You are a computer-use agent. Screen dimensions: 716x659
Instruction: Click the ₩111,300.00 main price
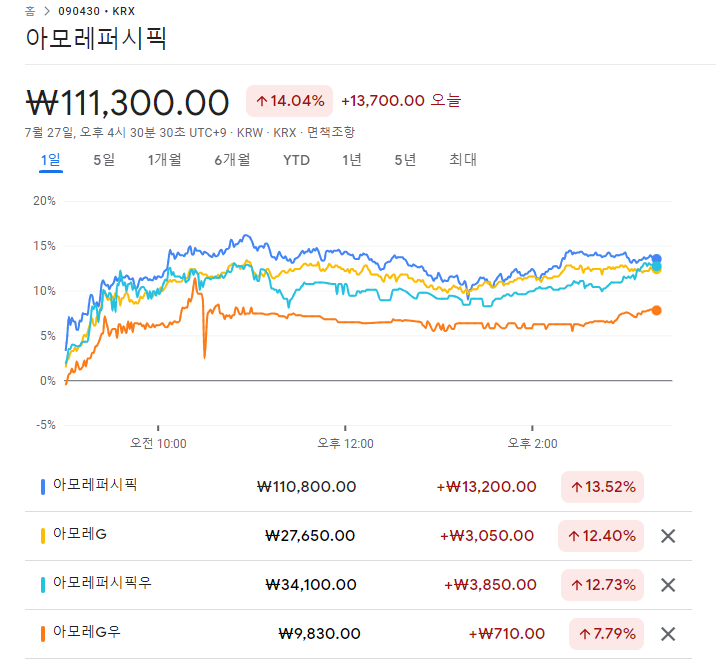[127, 103]
